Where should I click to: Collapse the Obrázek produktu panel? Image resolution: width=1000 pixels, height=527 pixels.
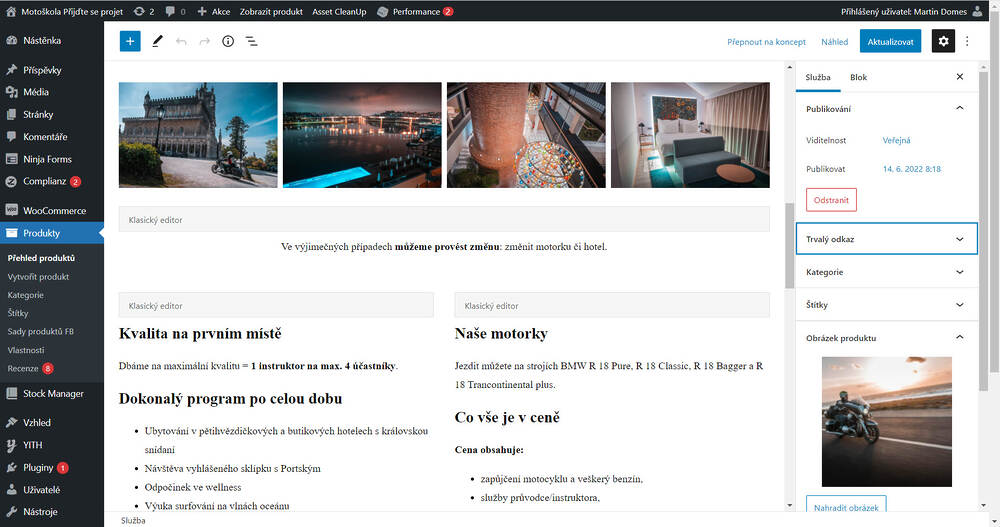886,338
